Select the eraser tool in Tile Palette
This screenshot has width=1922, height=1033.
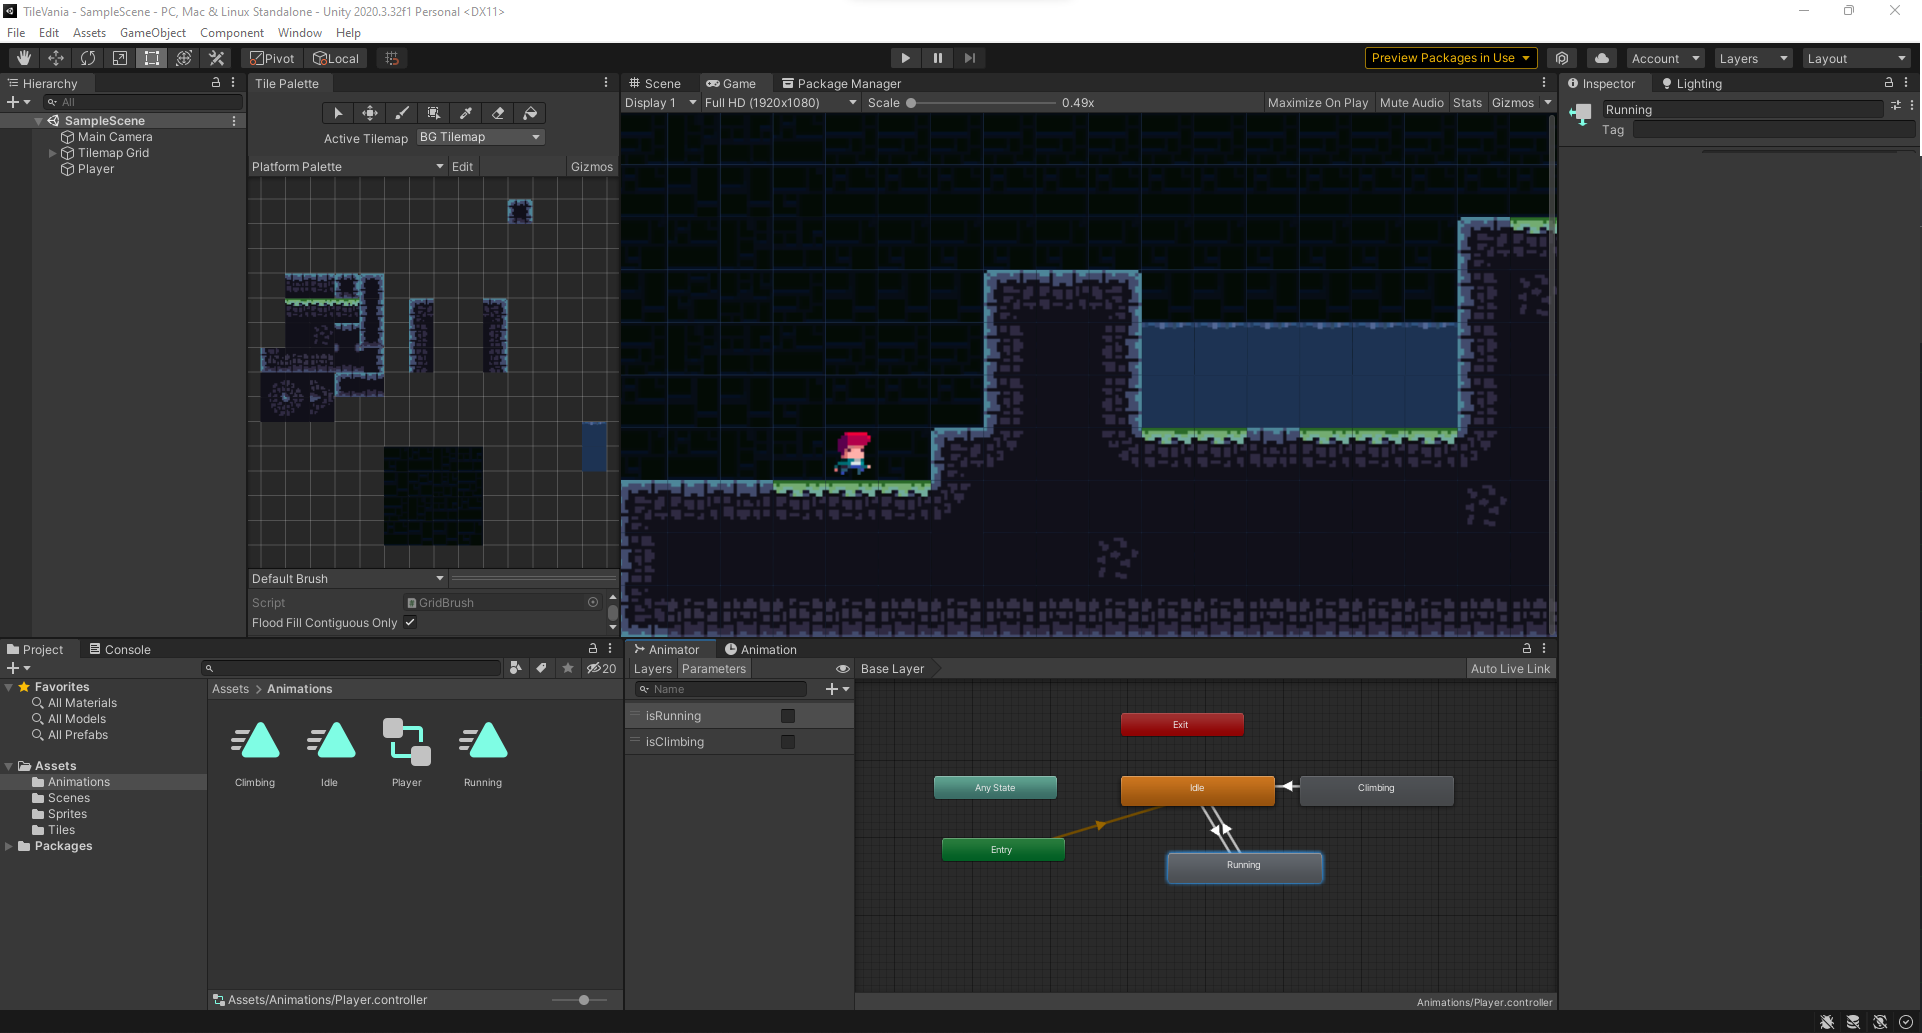[498, 113]
